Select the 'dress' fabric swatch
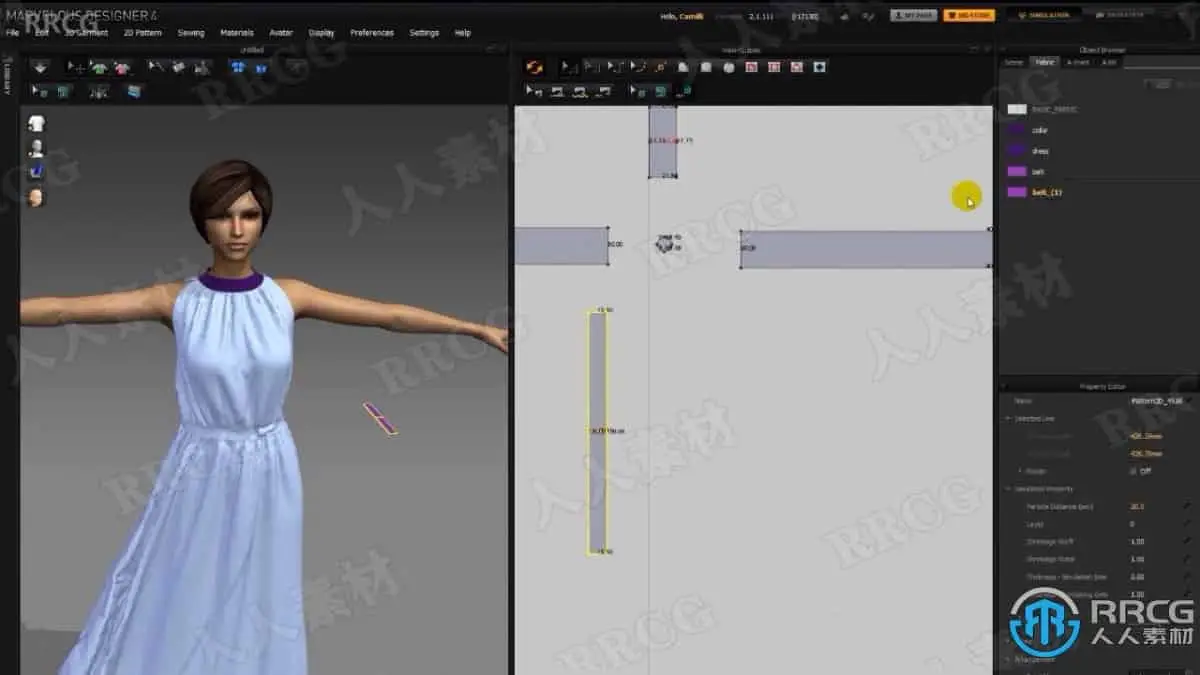This screenshot has height=675, width=1200. [x=1017, y=151]
